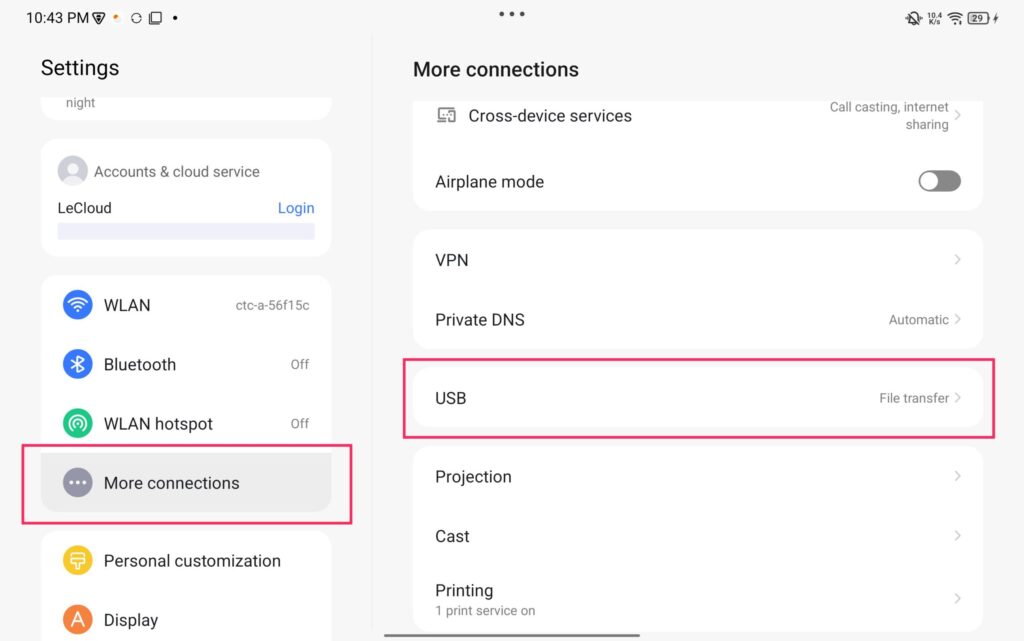Image resolution: width=1024 pixels, height=641 pixels.
Task: Expand the VPN settings chevron
Action: [957, 260]
